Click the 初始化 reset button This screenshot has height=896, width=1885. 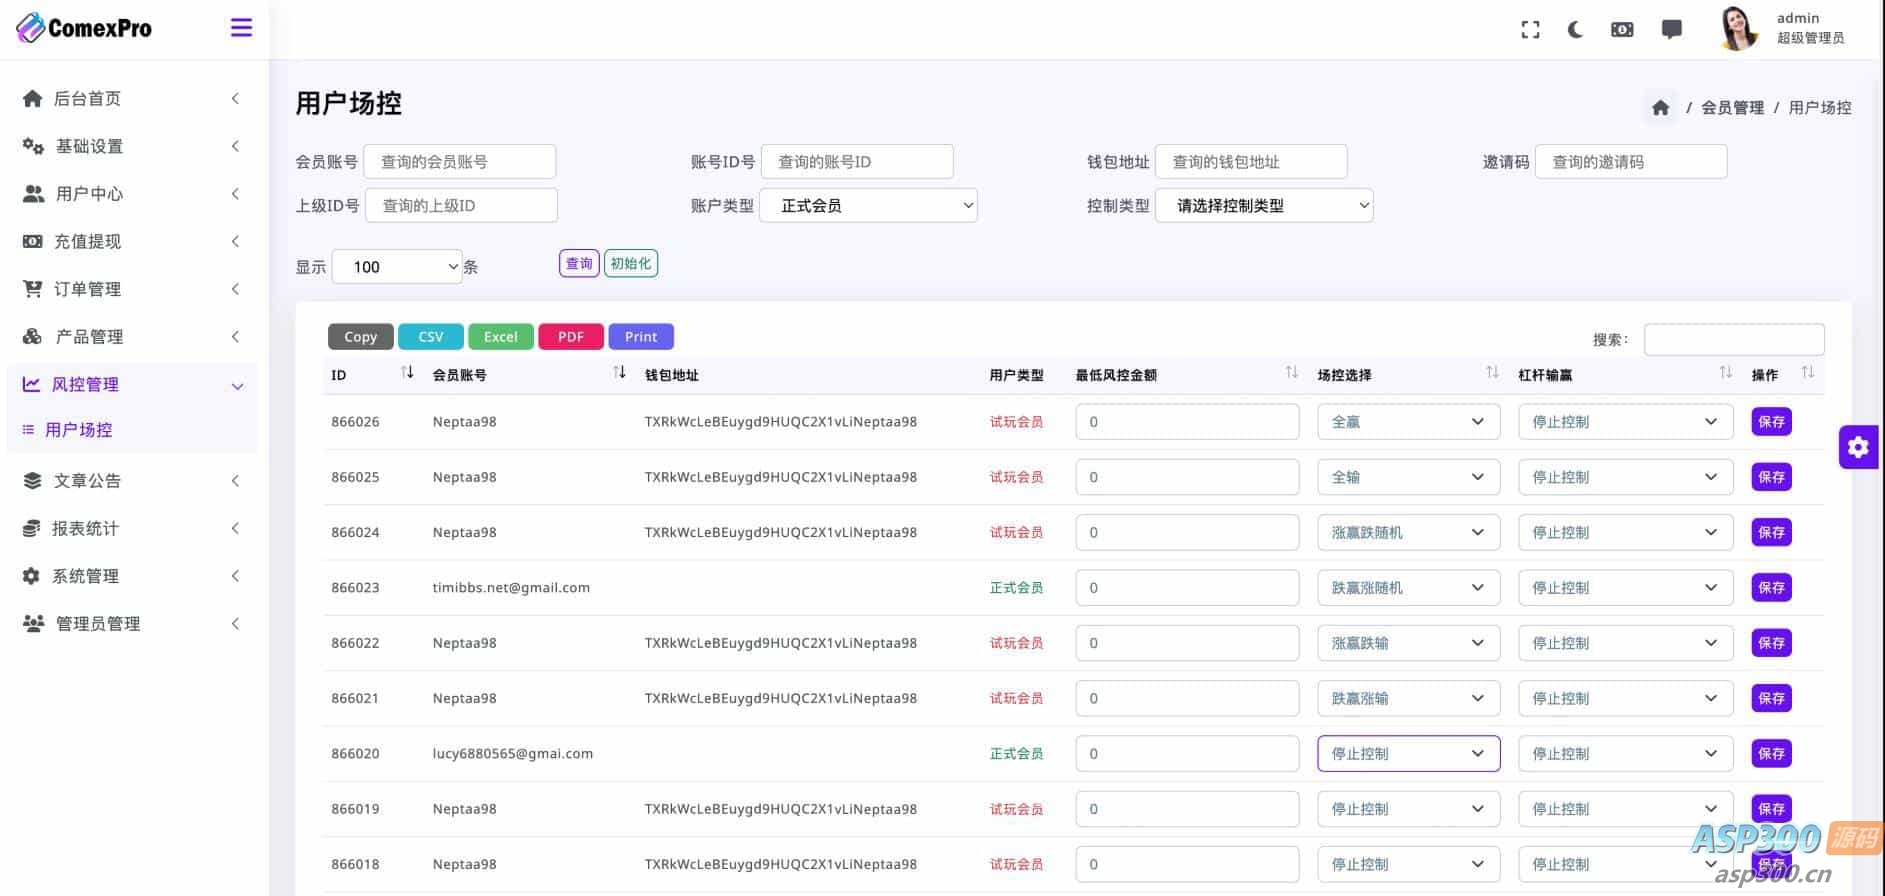click(630, 264)
